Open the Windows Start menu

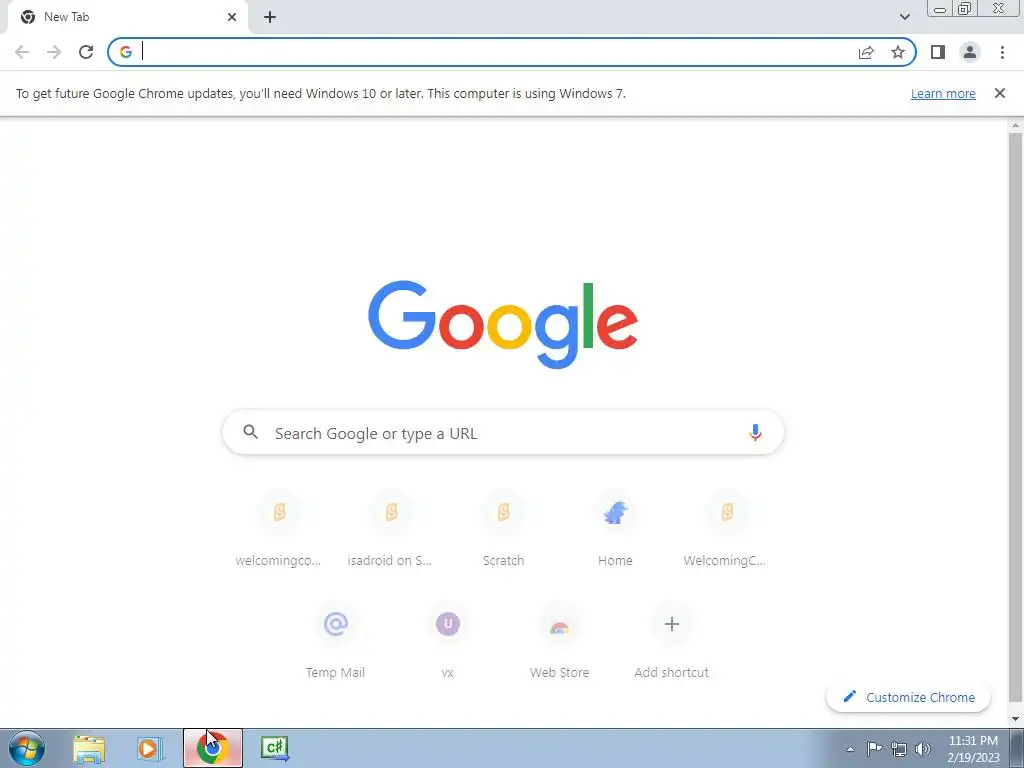(27, 748)
